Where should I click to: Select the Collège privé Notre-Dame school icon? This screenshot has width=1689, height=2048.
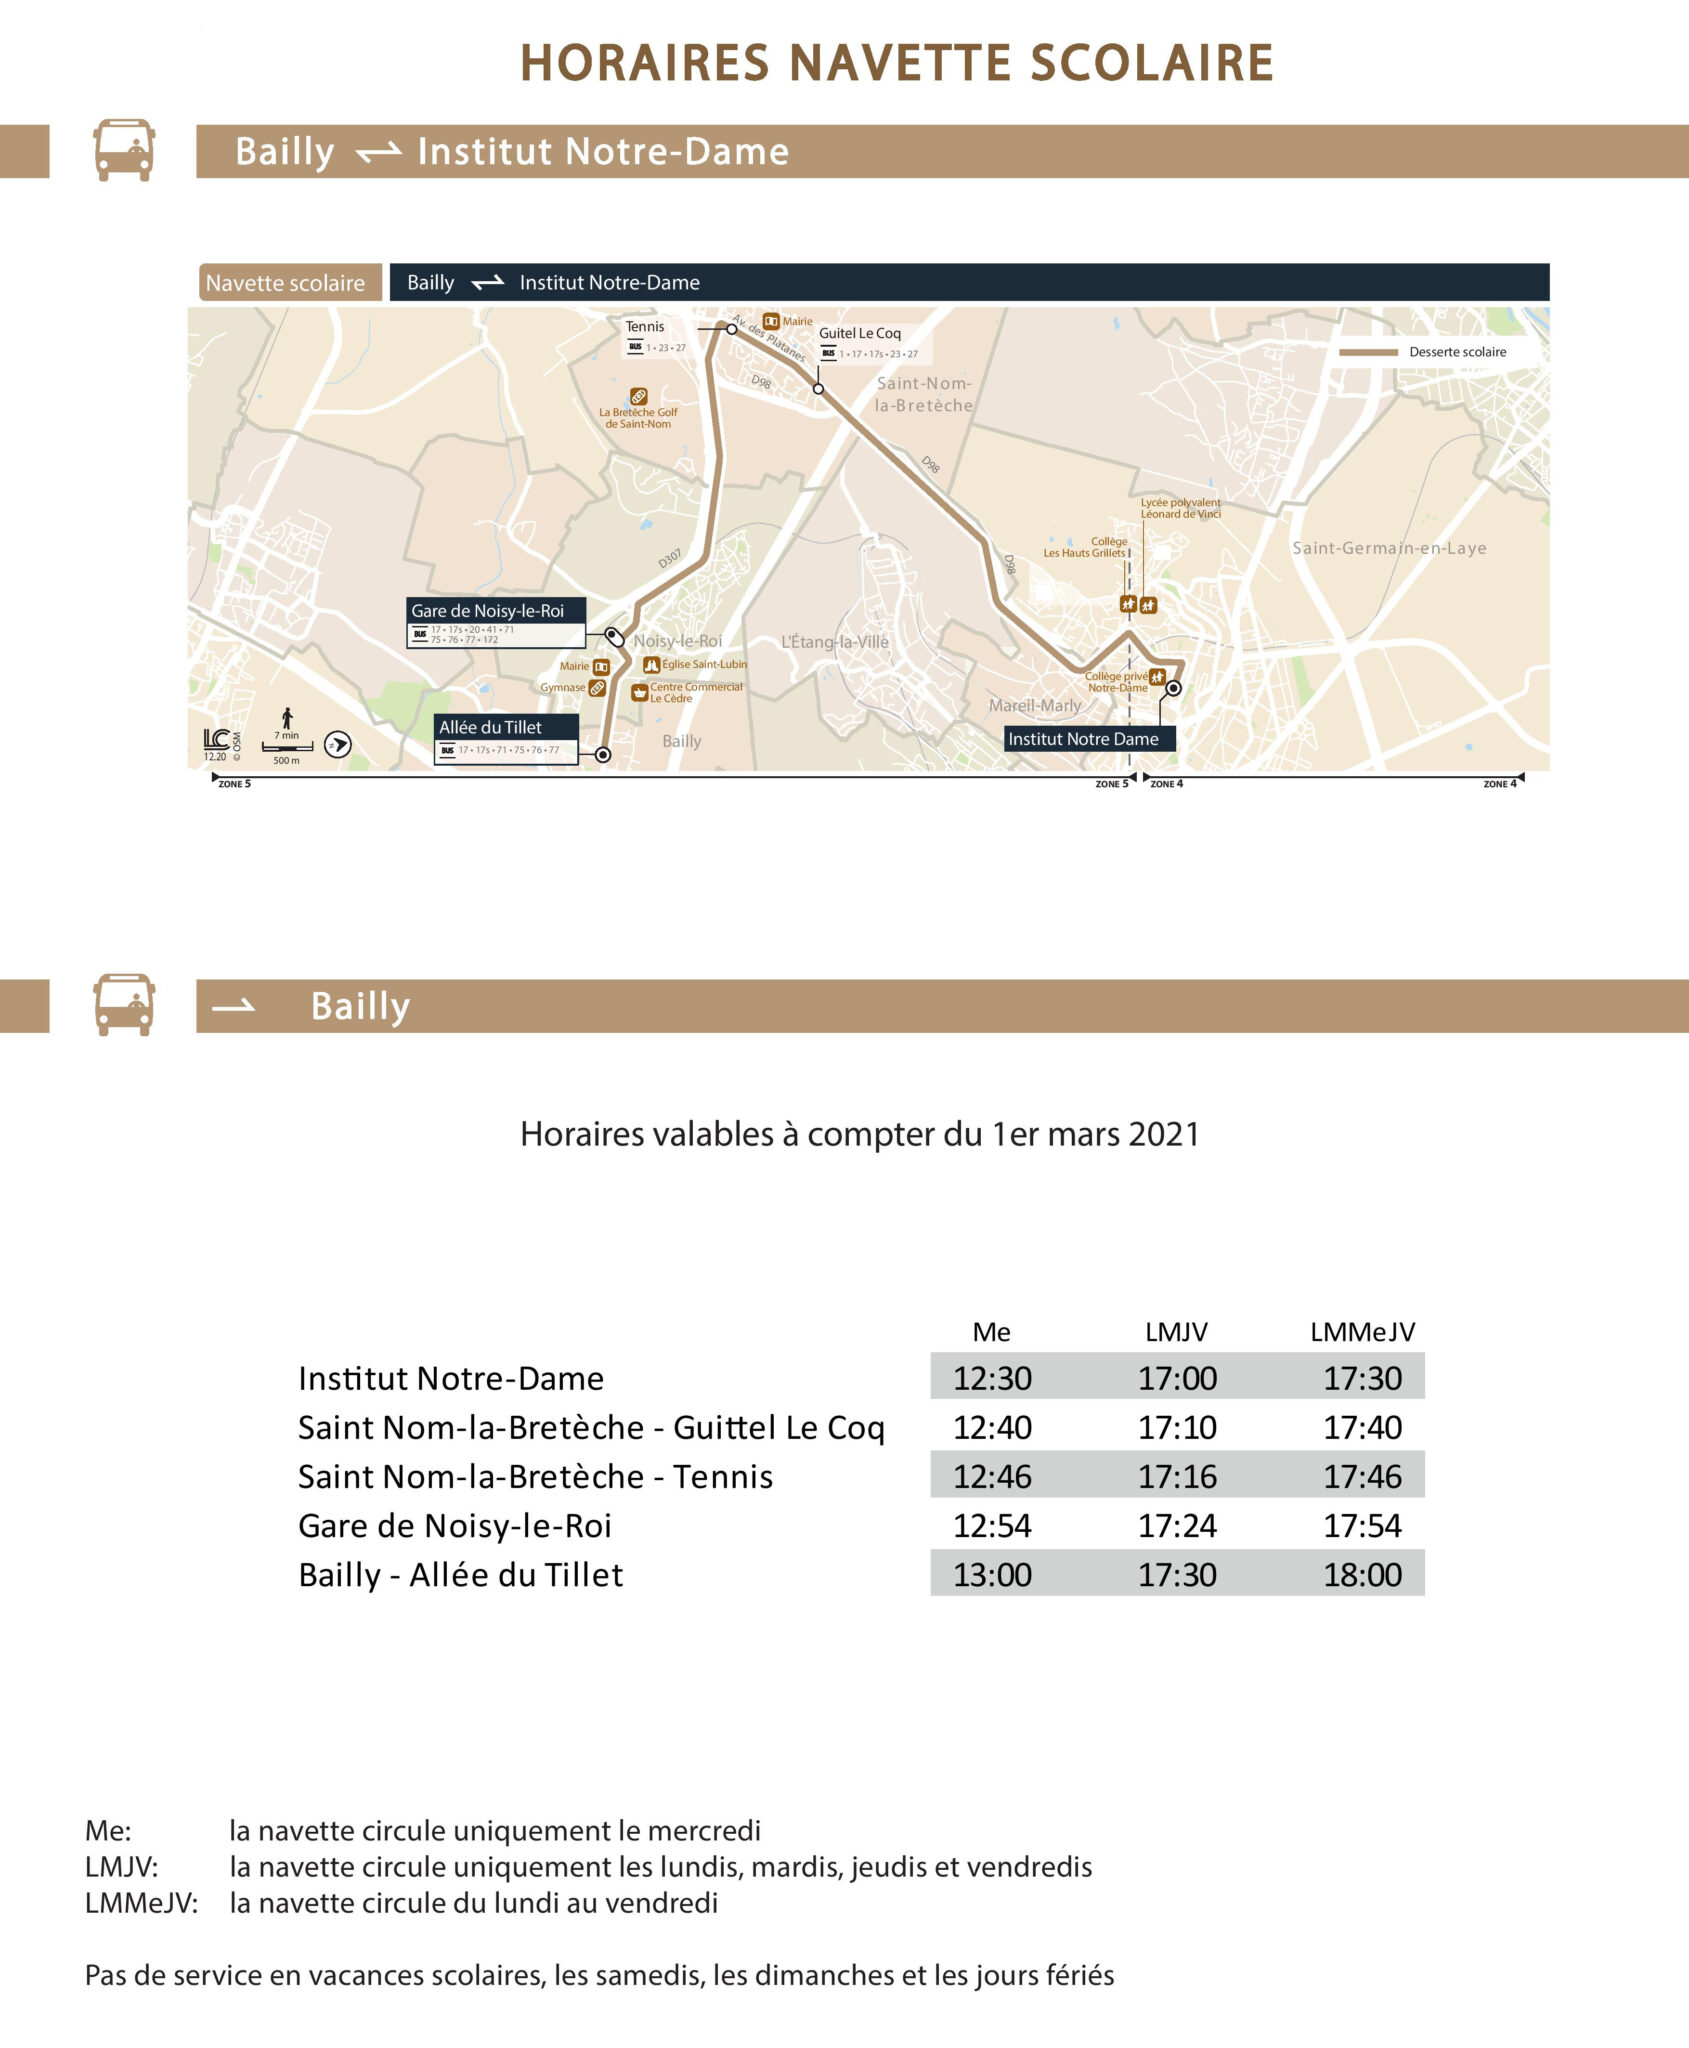click(x=1157, y=677)
